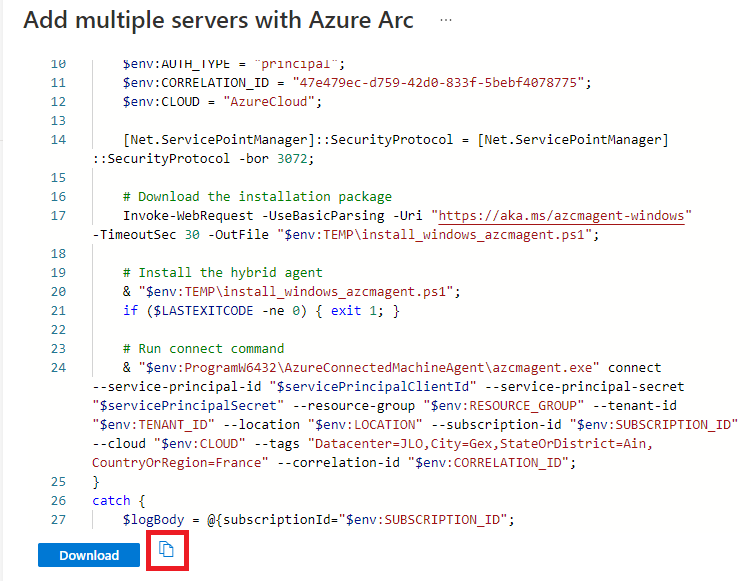This screenshot has height=581, width=751.
Task: Click the '$servicePrincipalSecret' string text
Action: pos(188,405)
